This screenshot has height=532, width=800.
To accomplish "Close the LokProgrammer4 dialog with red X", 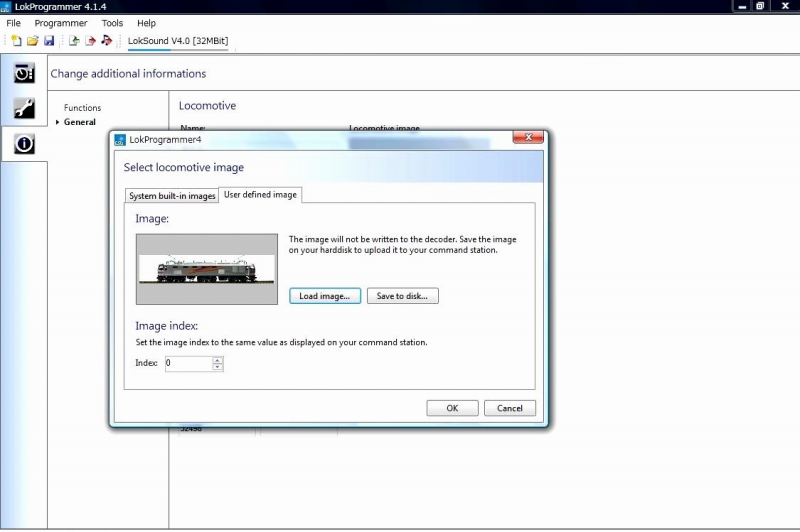I will pyautogui.click(x=528, y=137).
